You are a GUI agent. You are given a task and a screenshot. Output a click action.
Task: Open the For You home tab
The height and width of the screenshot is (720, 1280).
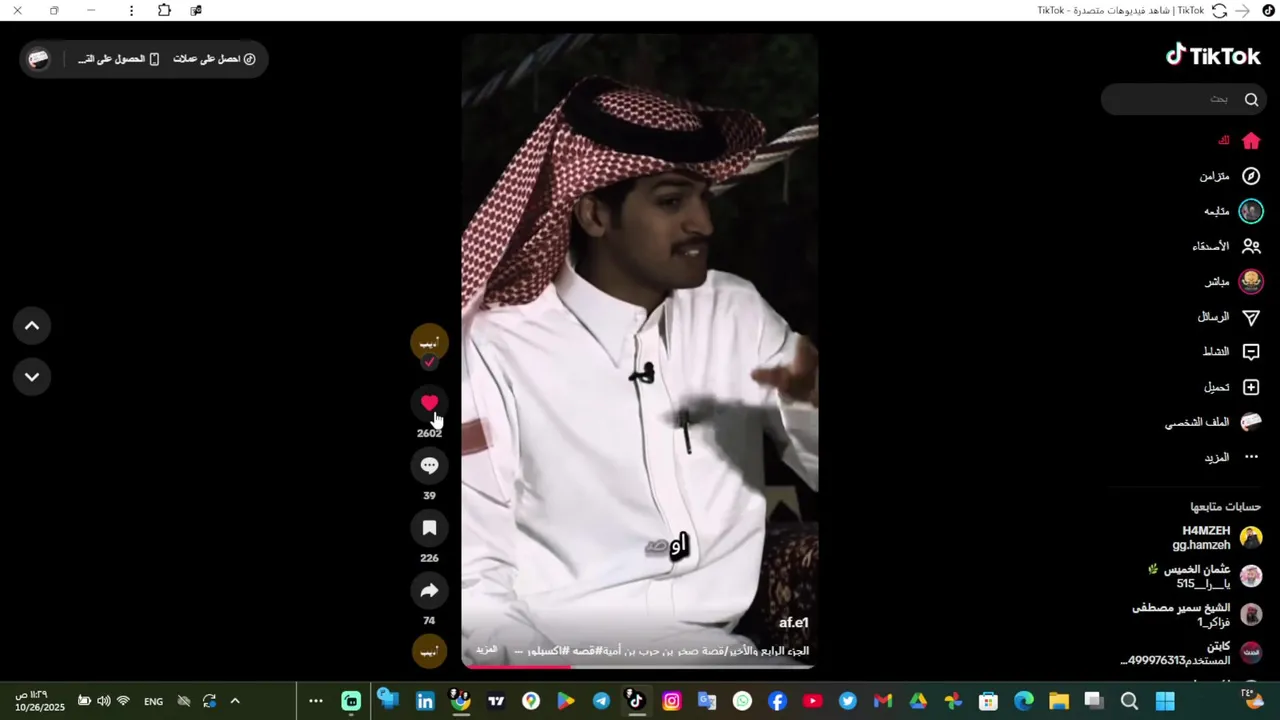[x=1239, y=141]
